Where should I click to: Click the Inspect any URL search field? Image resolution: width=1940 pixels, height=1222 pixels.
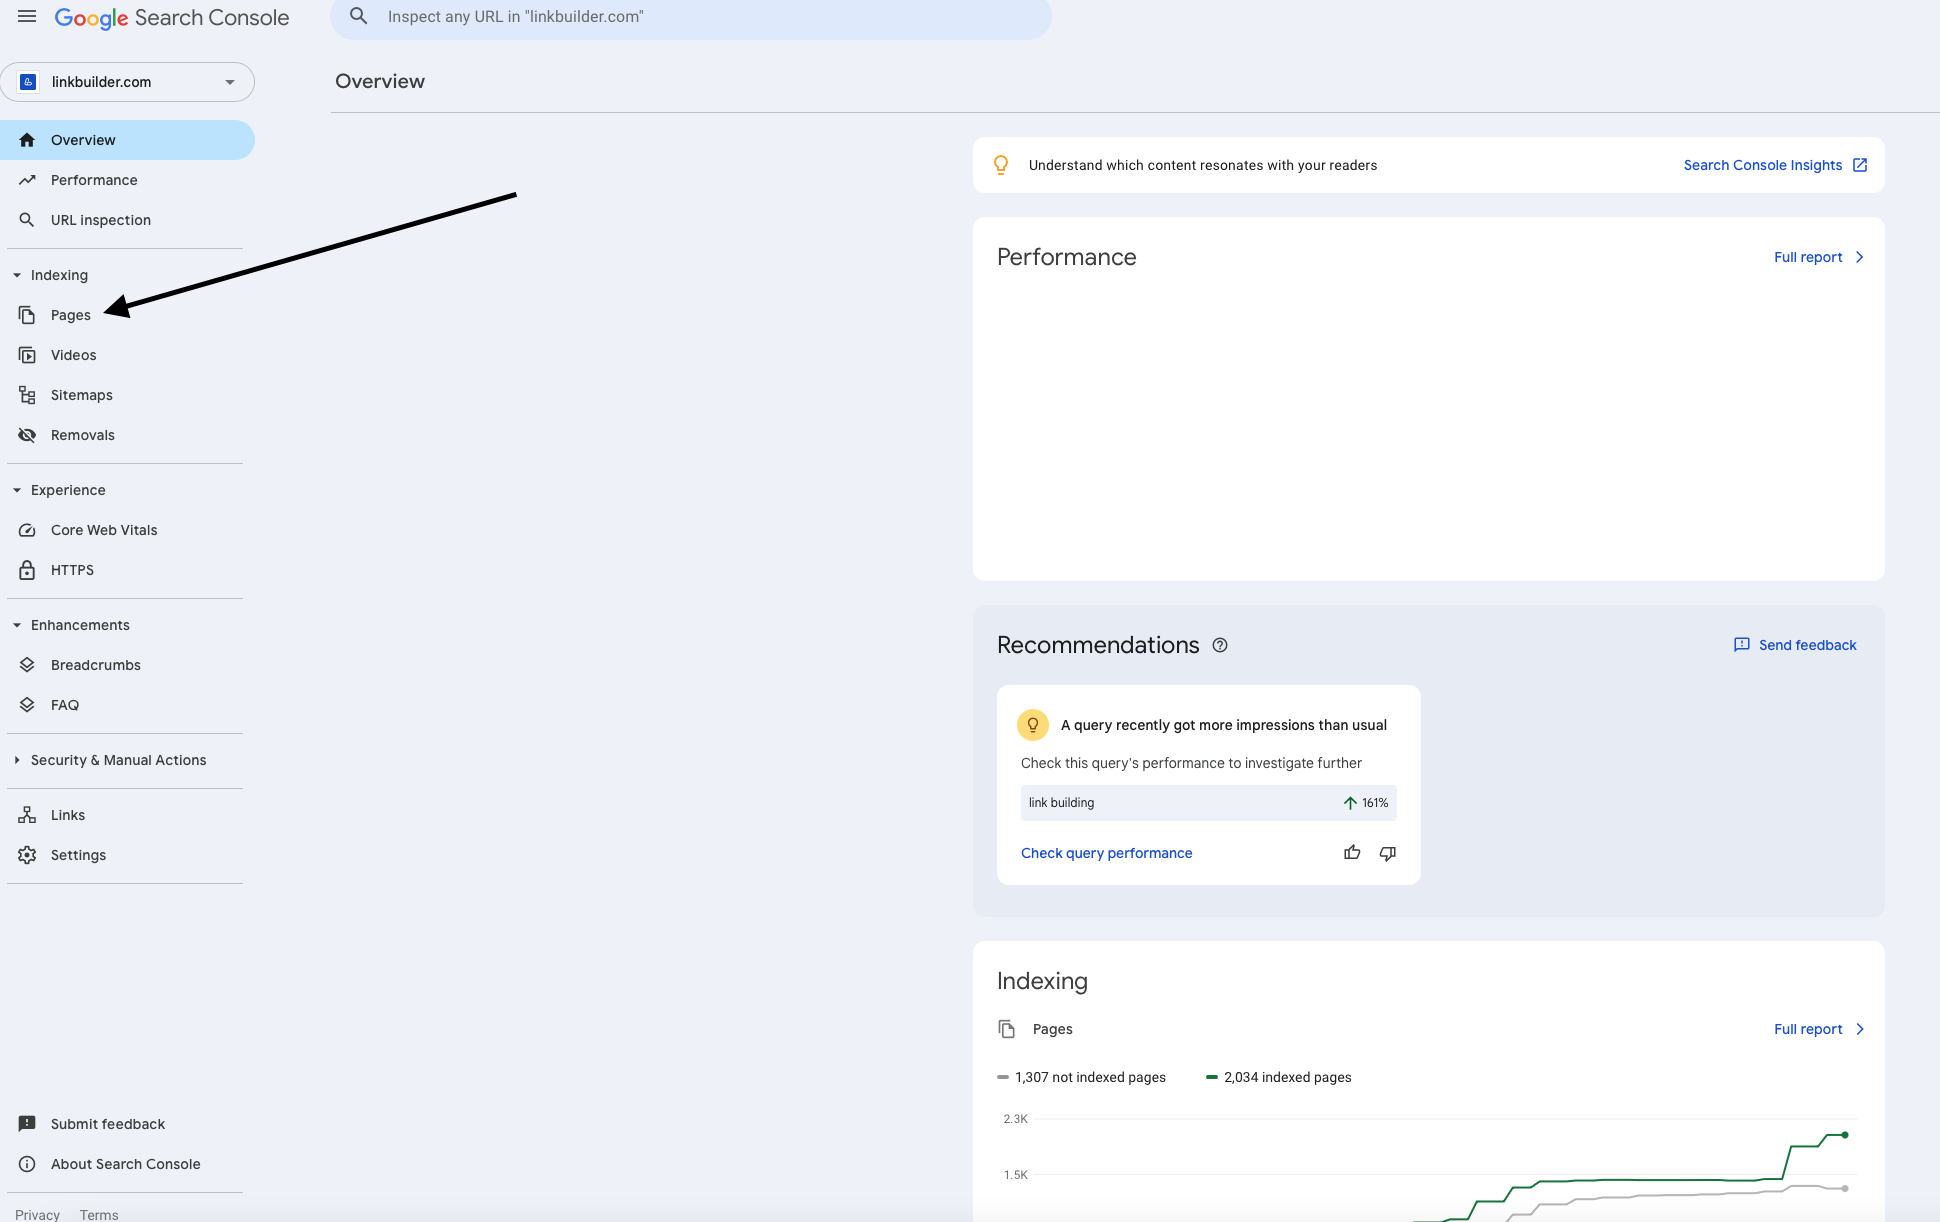(x=691, y=17)
